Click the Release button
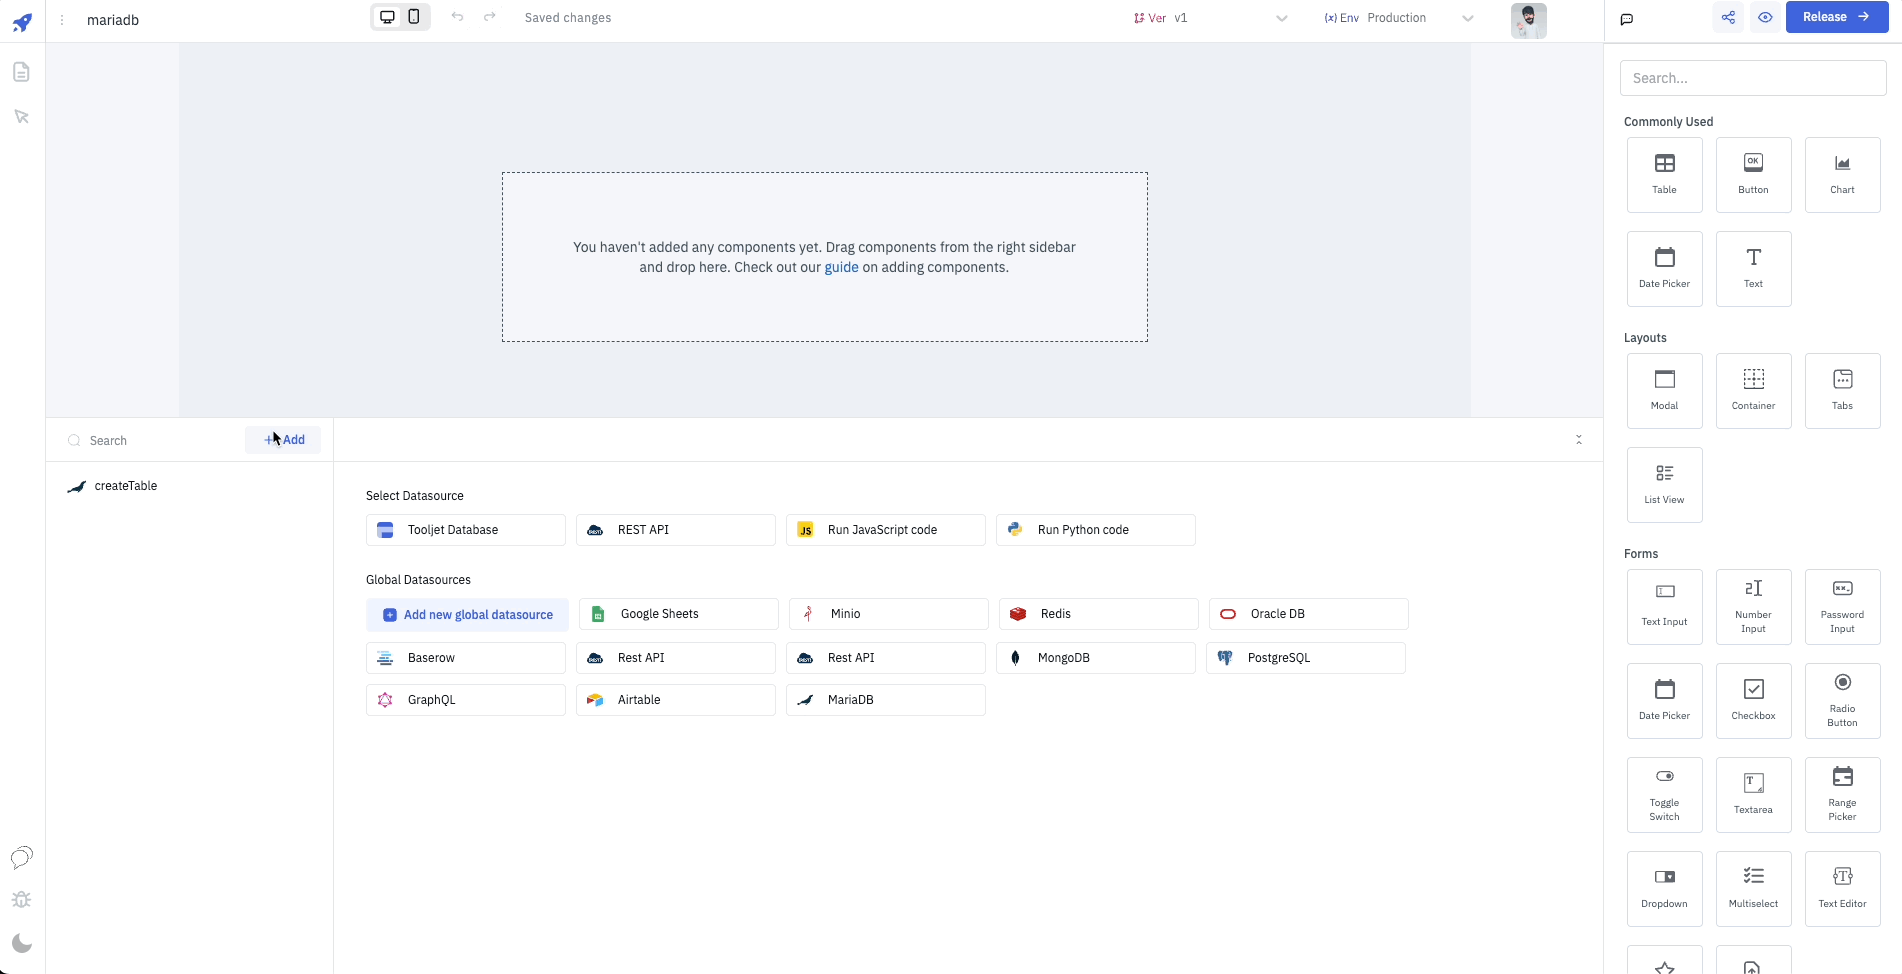The image size is (1902, 974). click(1836, 17)
